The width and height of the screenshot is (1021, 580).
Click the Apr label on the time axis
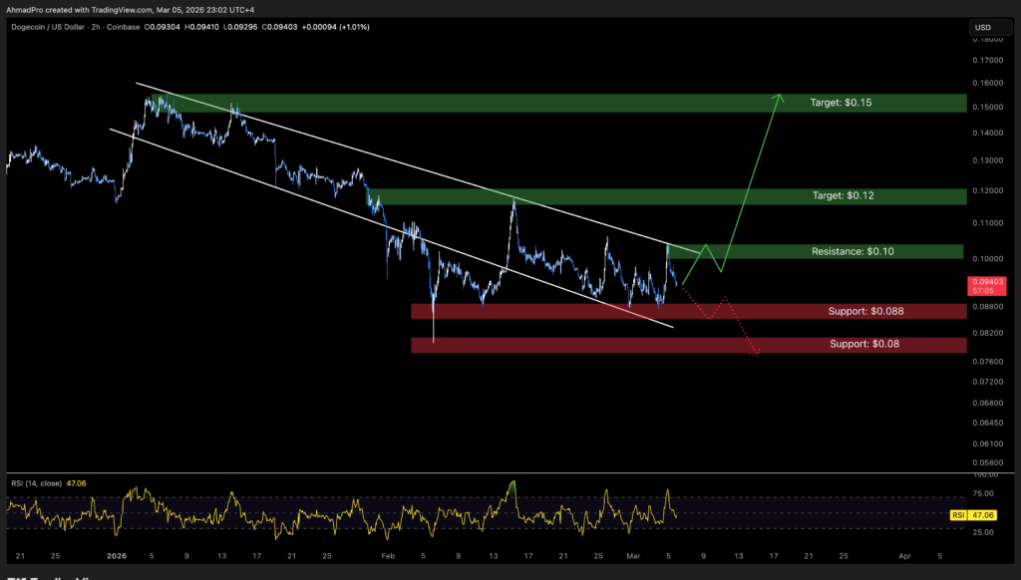[x=904, y=555]
